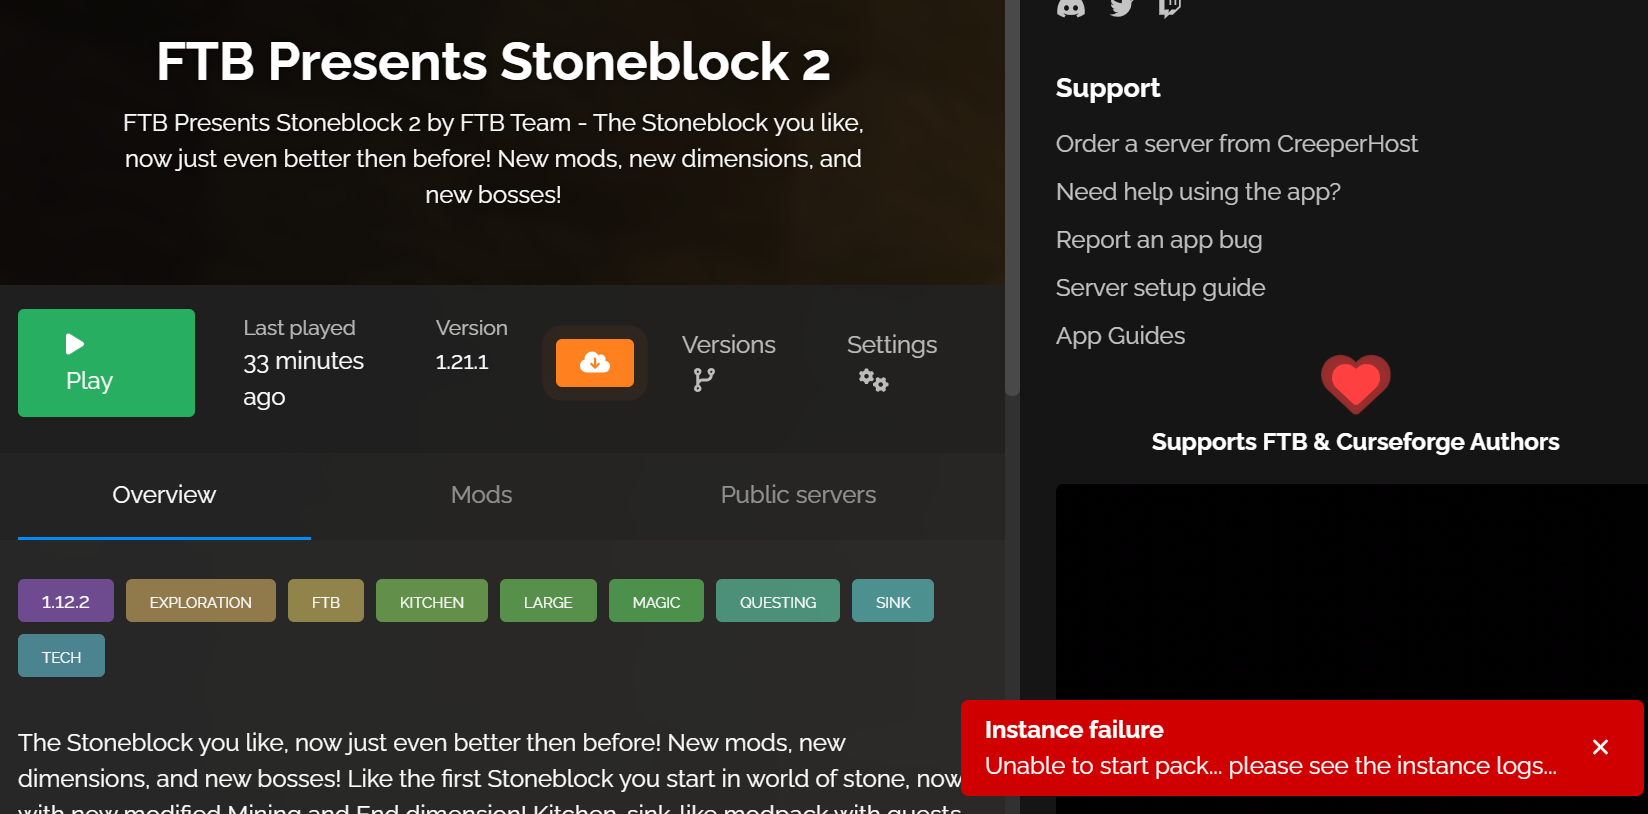The height and width of the screenshot is (814, 1648).
Task: Open Need help using the app link
Action: click(1198, 192)
